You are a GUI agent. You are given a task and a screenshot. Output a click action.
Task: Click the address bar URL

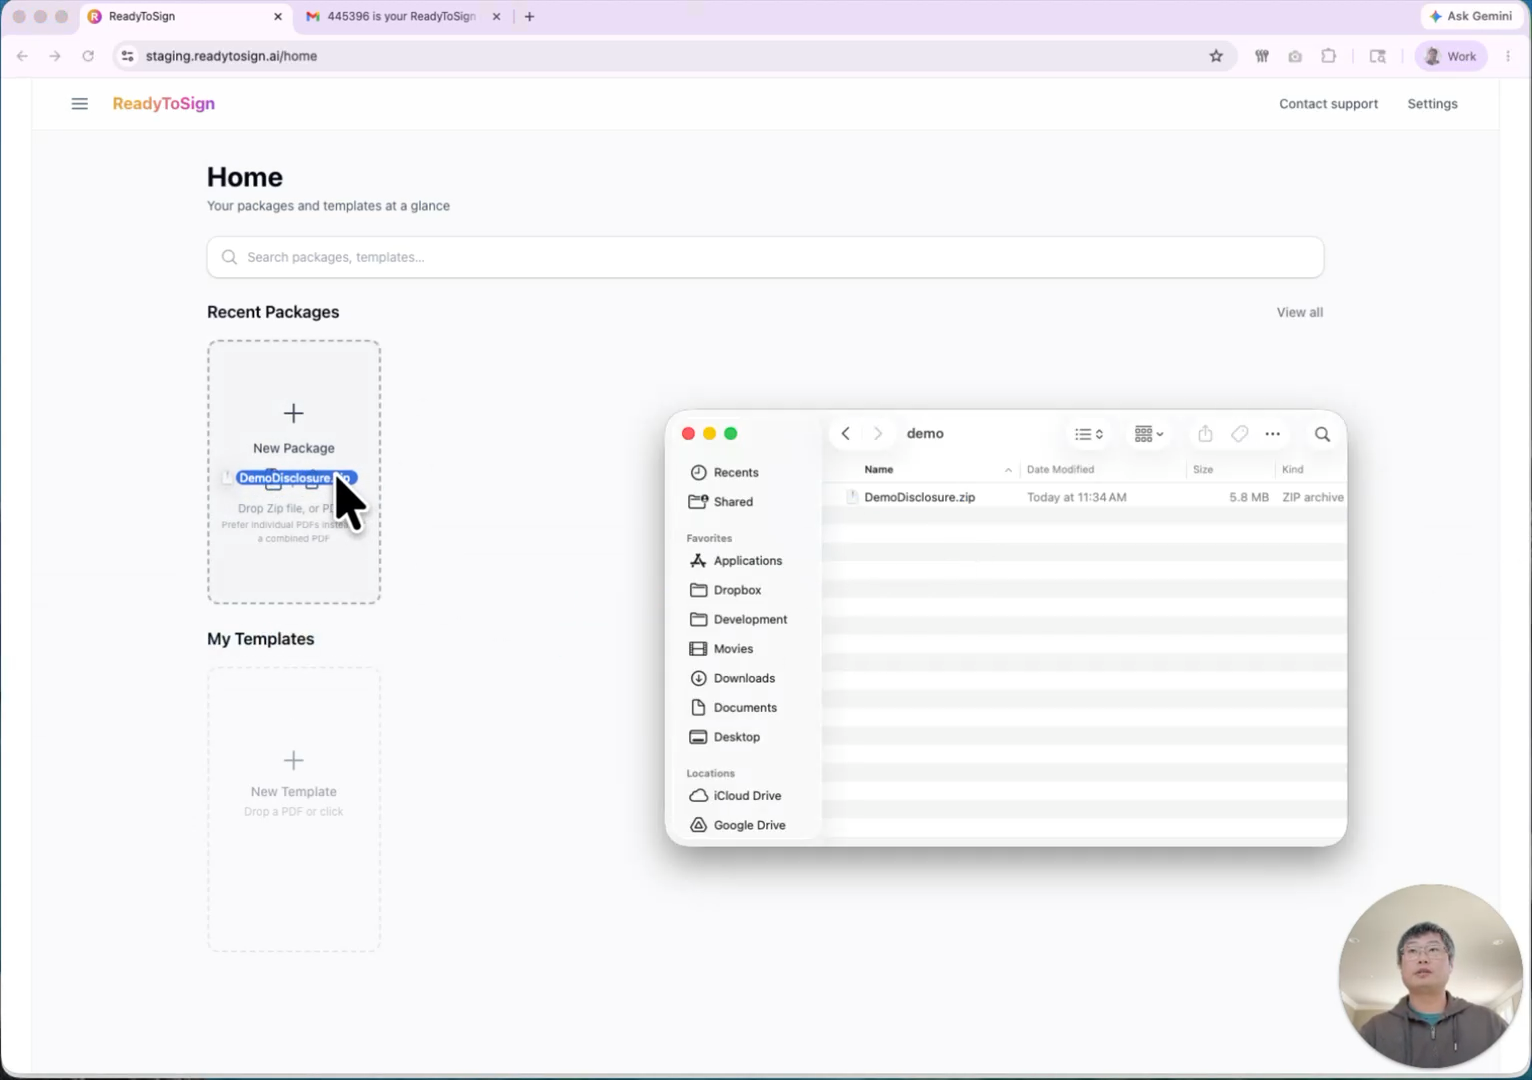(231, 56)
